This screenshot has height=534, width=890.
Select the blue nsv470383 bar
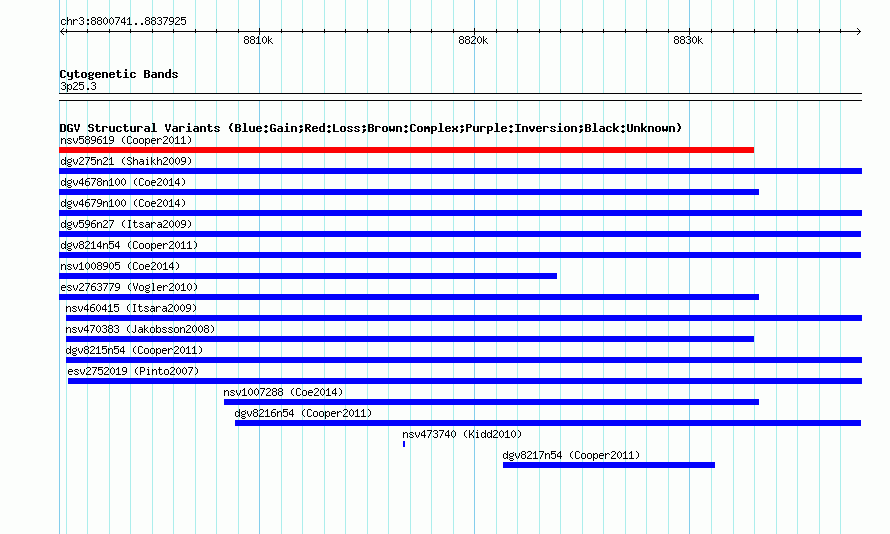pyautogui.click(x=410, y=339)
